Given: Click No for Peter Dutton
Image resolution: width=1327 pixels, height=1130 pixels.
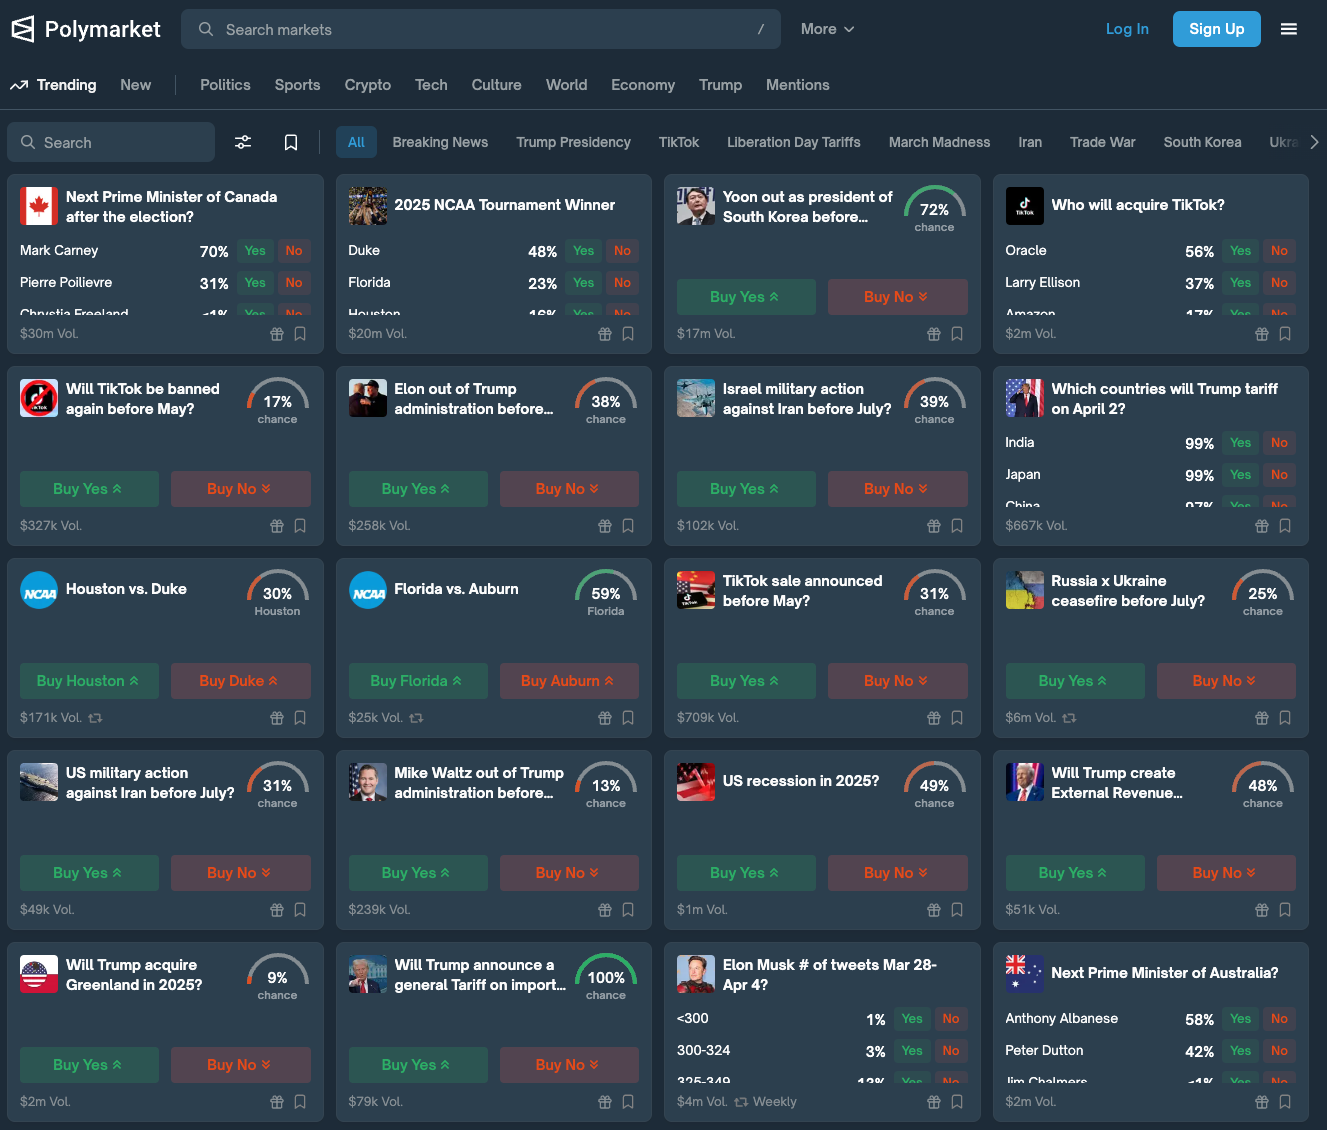Looking at the screenshot, I should pos(1279,1051).
